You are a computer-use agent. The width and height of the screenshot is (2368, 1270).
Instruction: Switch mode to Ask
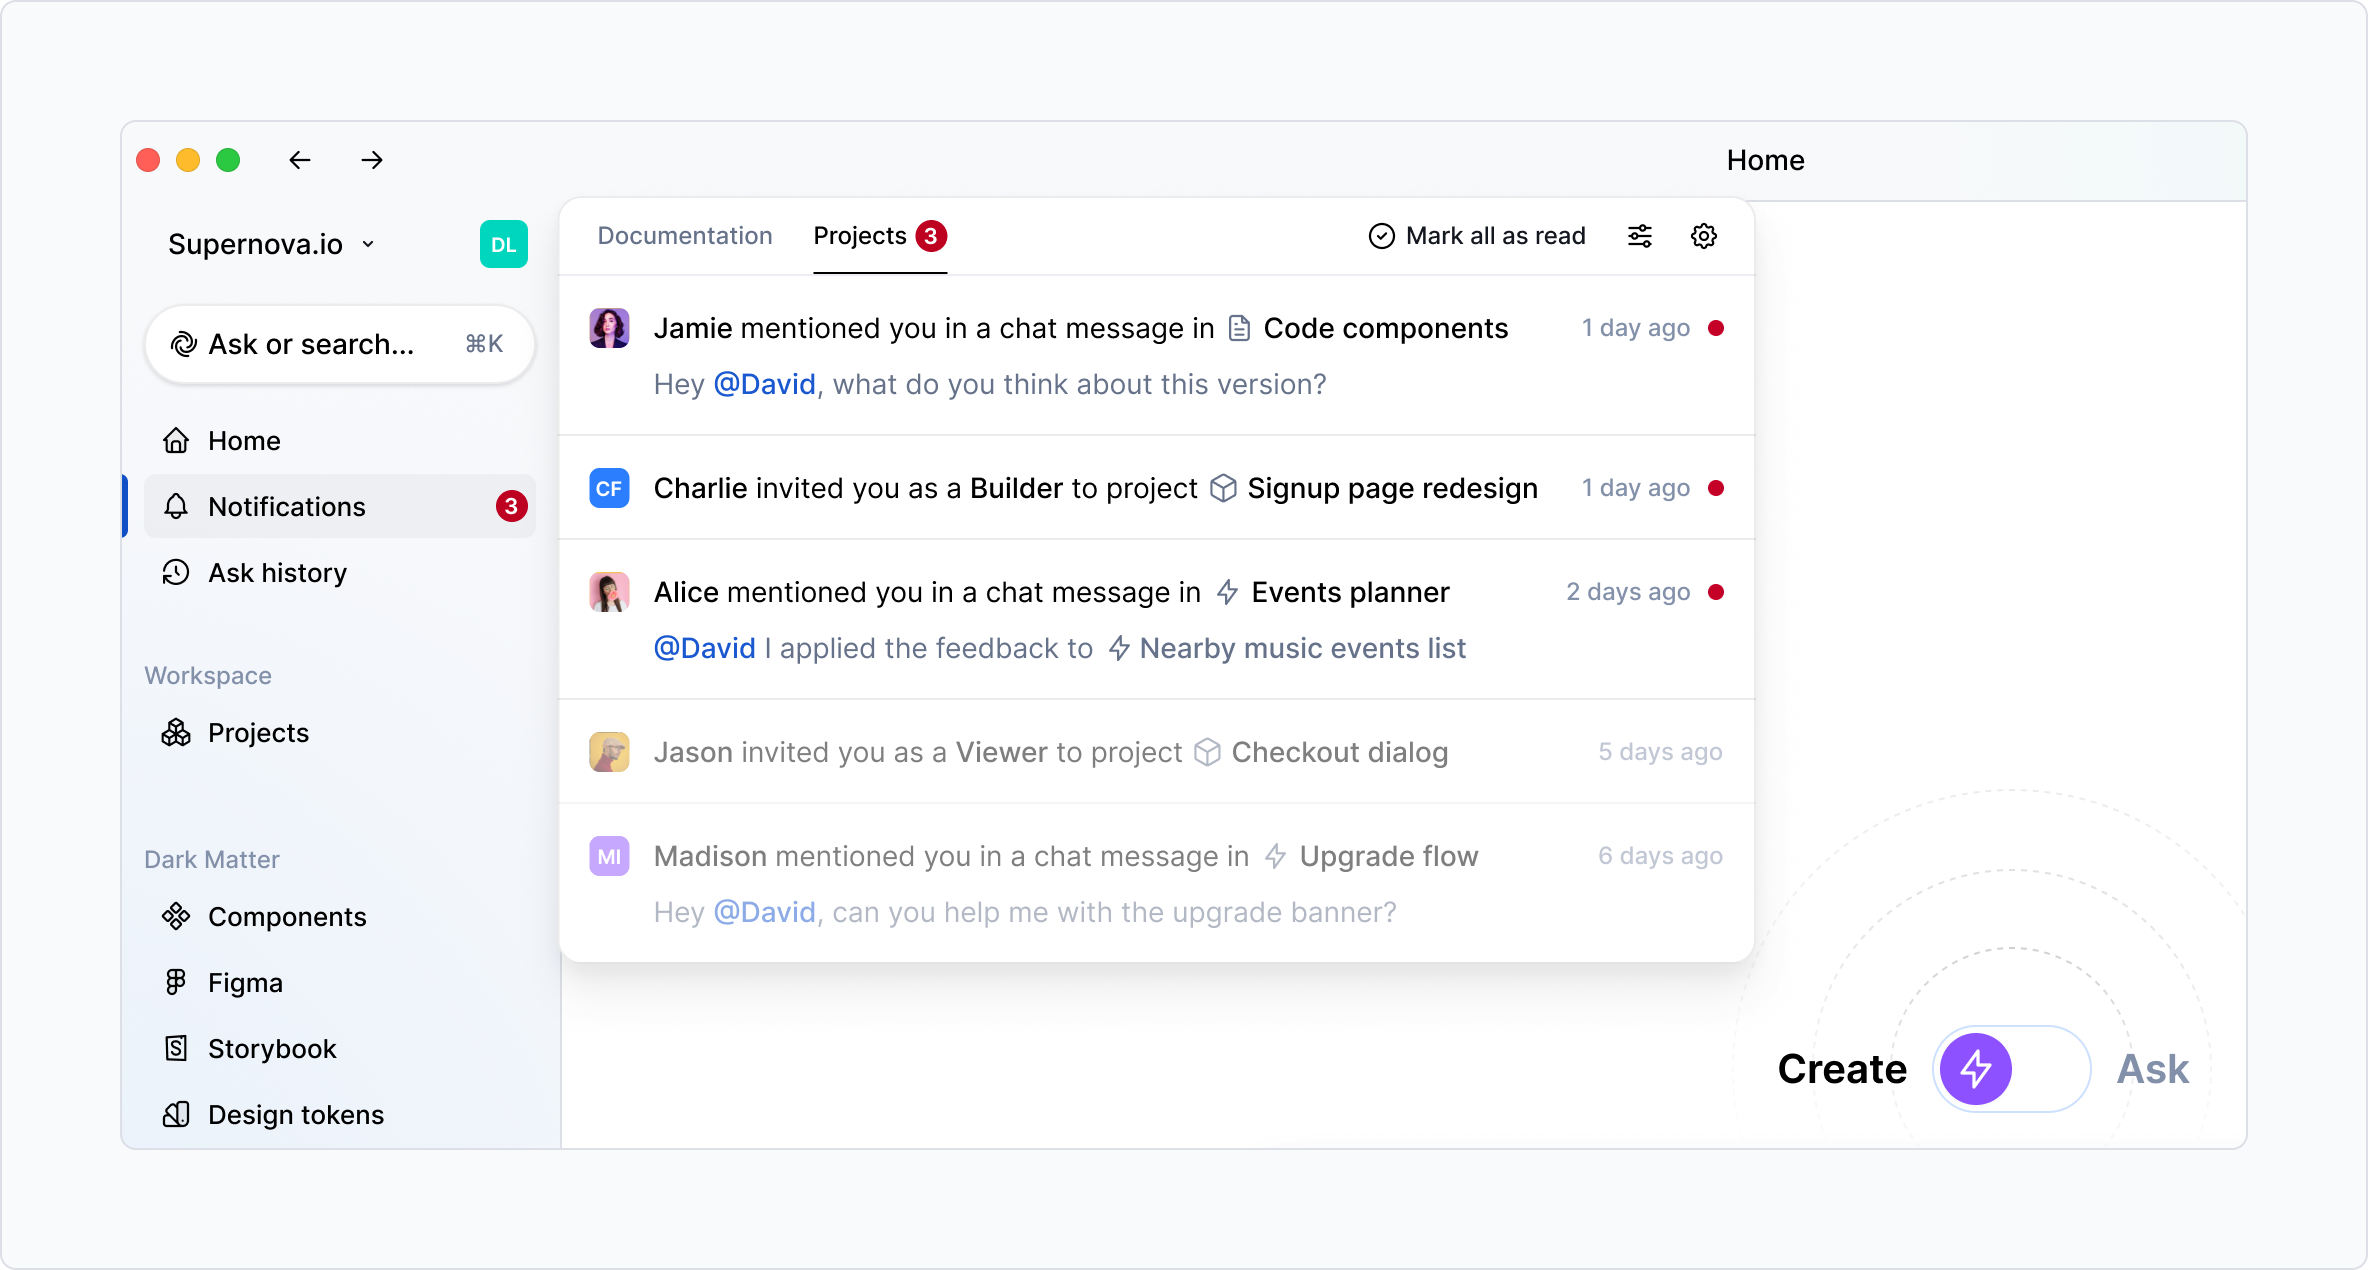(2152, 1070)
